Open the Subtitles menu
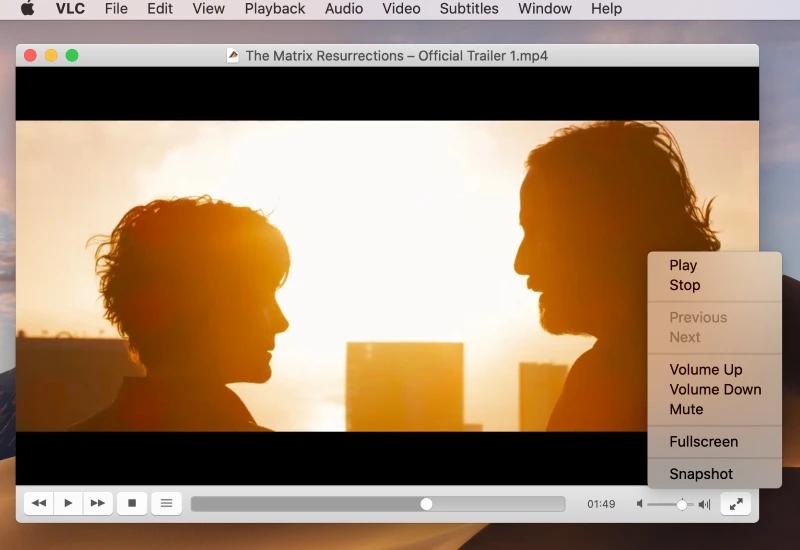This screenshot has height=550, width=800. point(469,9)
